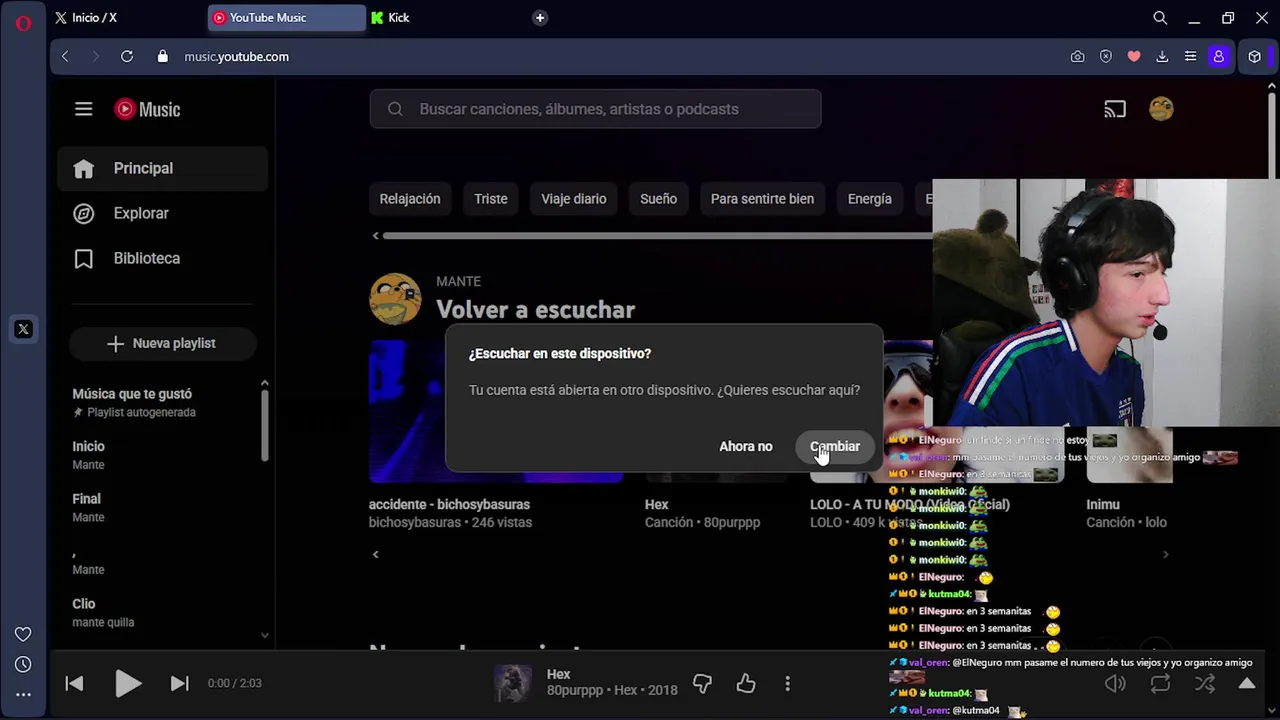Add page to bookmarks heart icon
The image size is (1280, 720).
(x=1134, y=57)
